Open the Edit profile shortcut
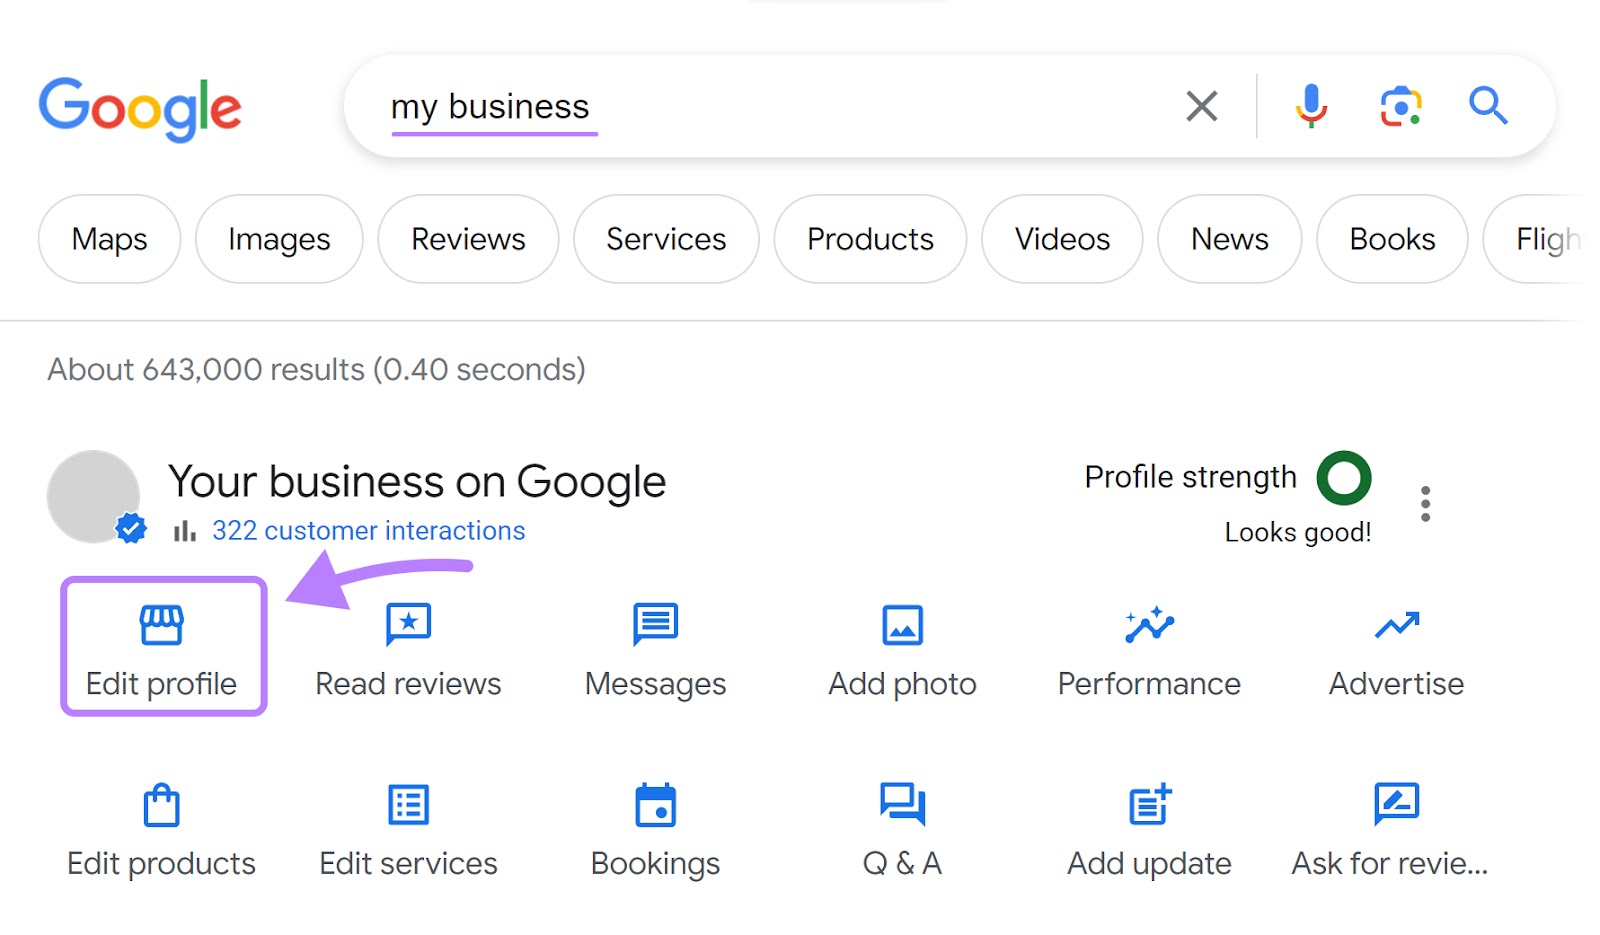 [x=162, y=646]
